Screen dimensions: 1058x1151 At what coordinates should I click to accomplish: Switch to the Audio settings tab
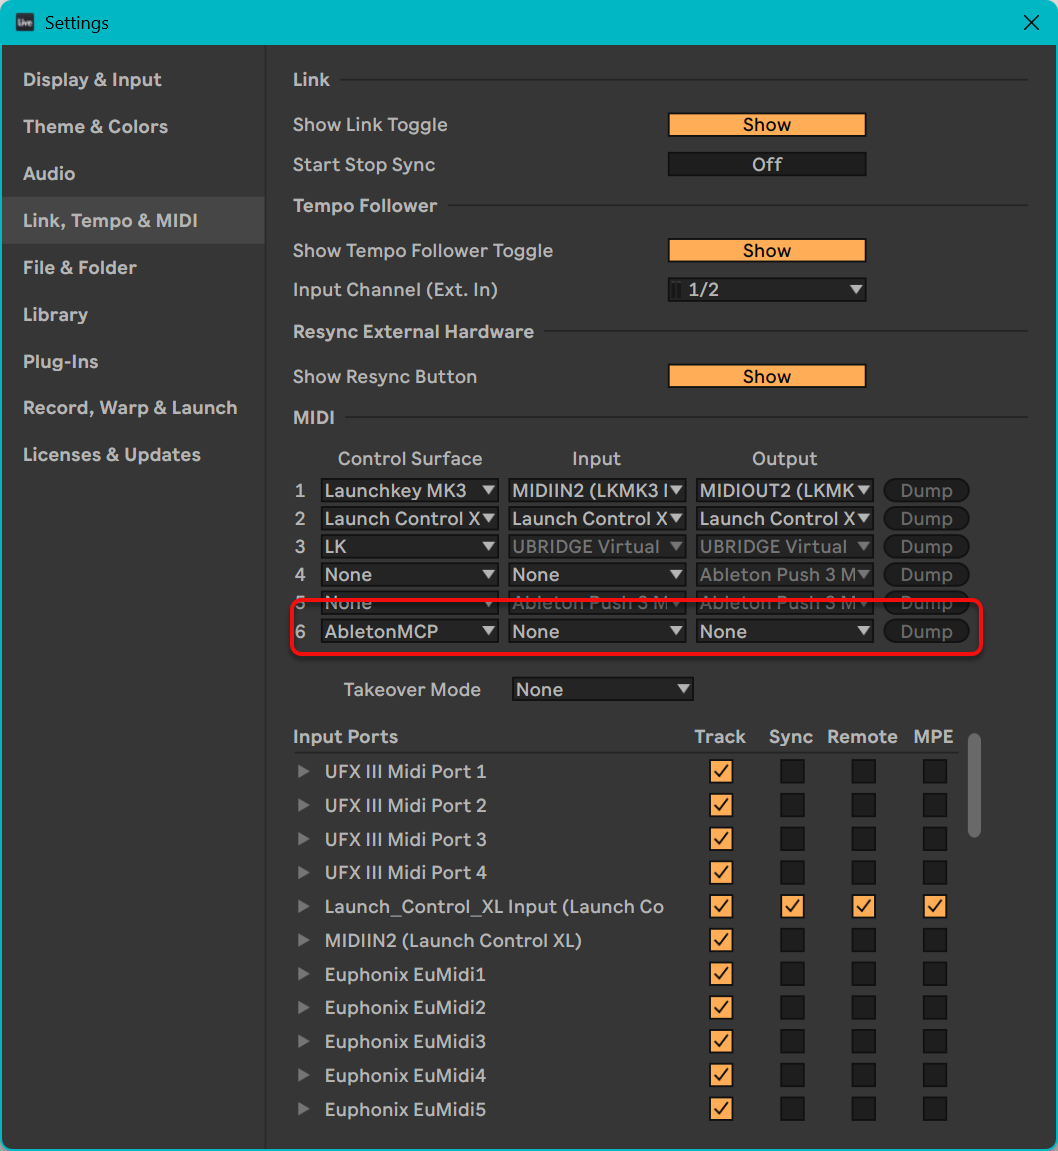(x=49, y=174)
